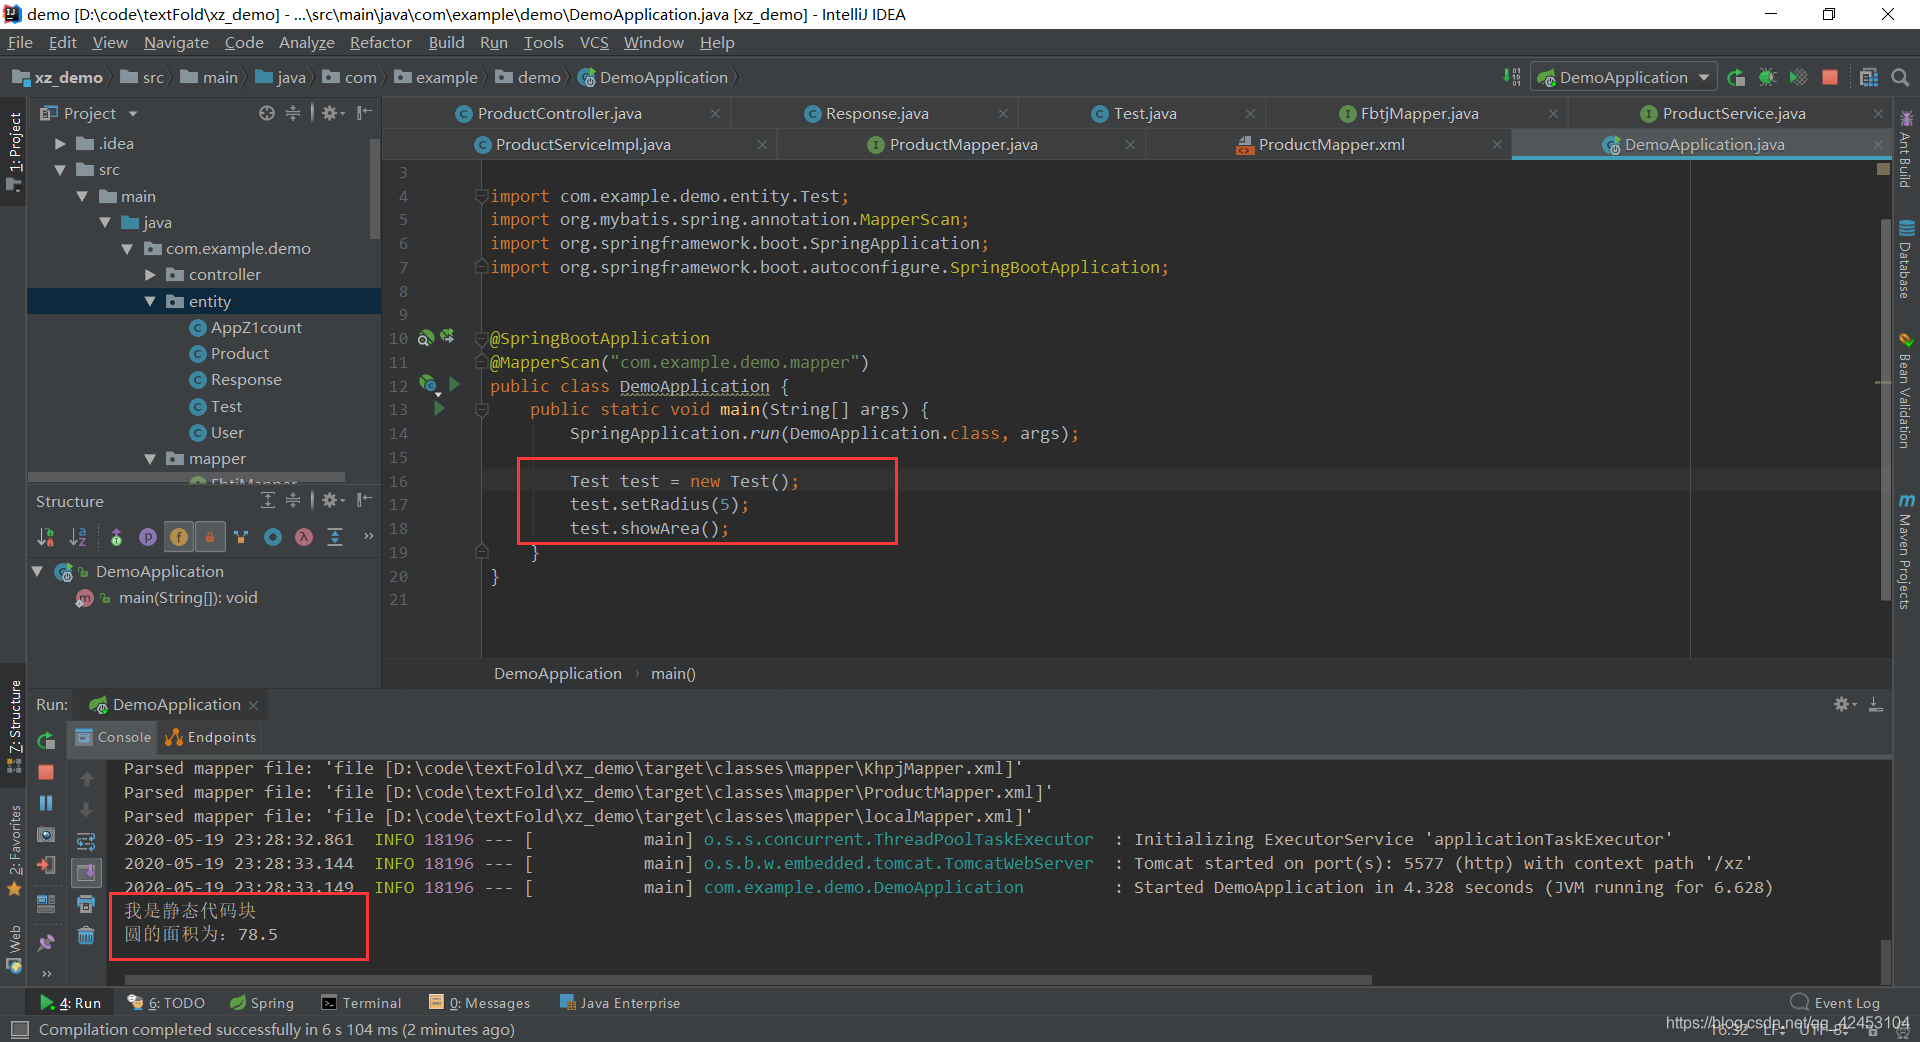
Task: Toggle Show Fields in the Structure panel
Action: pos(179,537)
